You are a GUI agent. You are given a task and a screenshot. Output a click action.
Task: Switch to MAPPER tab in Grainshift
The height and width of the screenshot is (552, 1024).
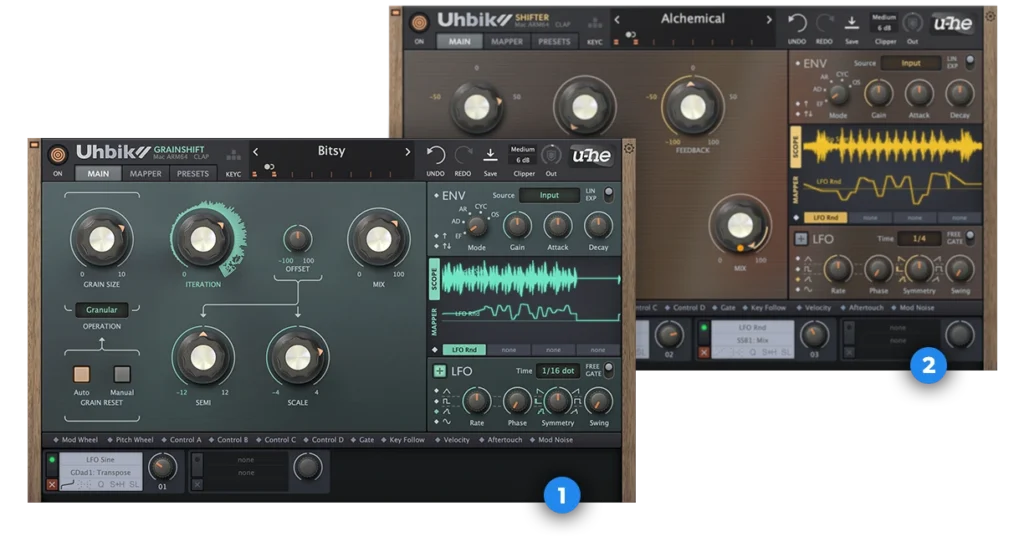tap(145, 173)
